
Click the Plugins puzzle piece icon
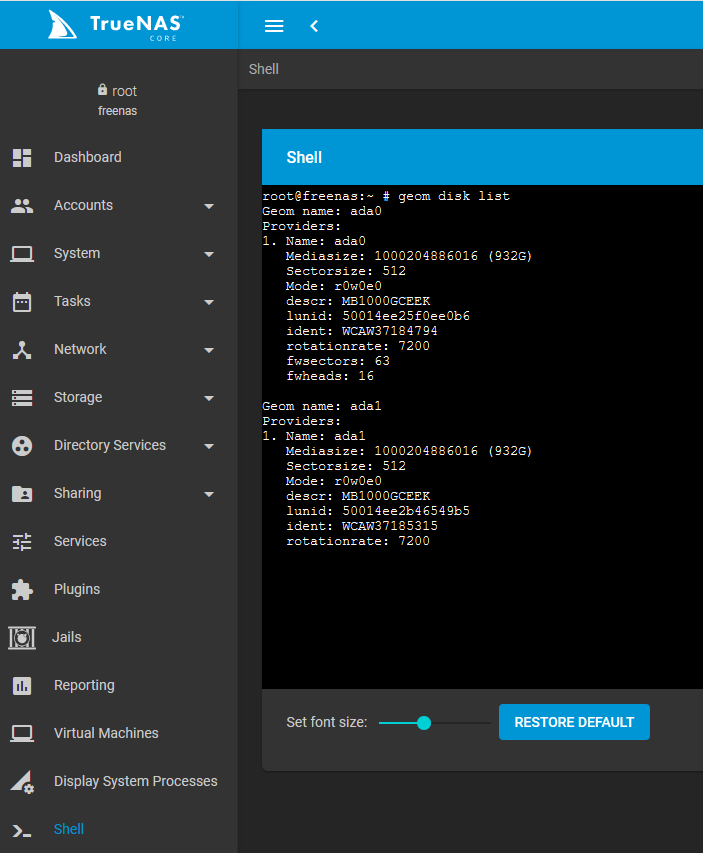pyautogui.click(x=22, y=589)
